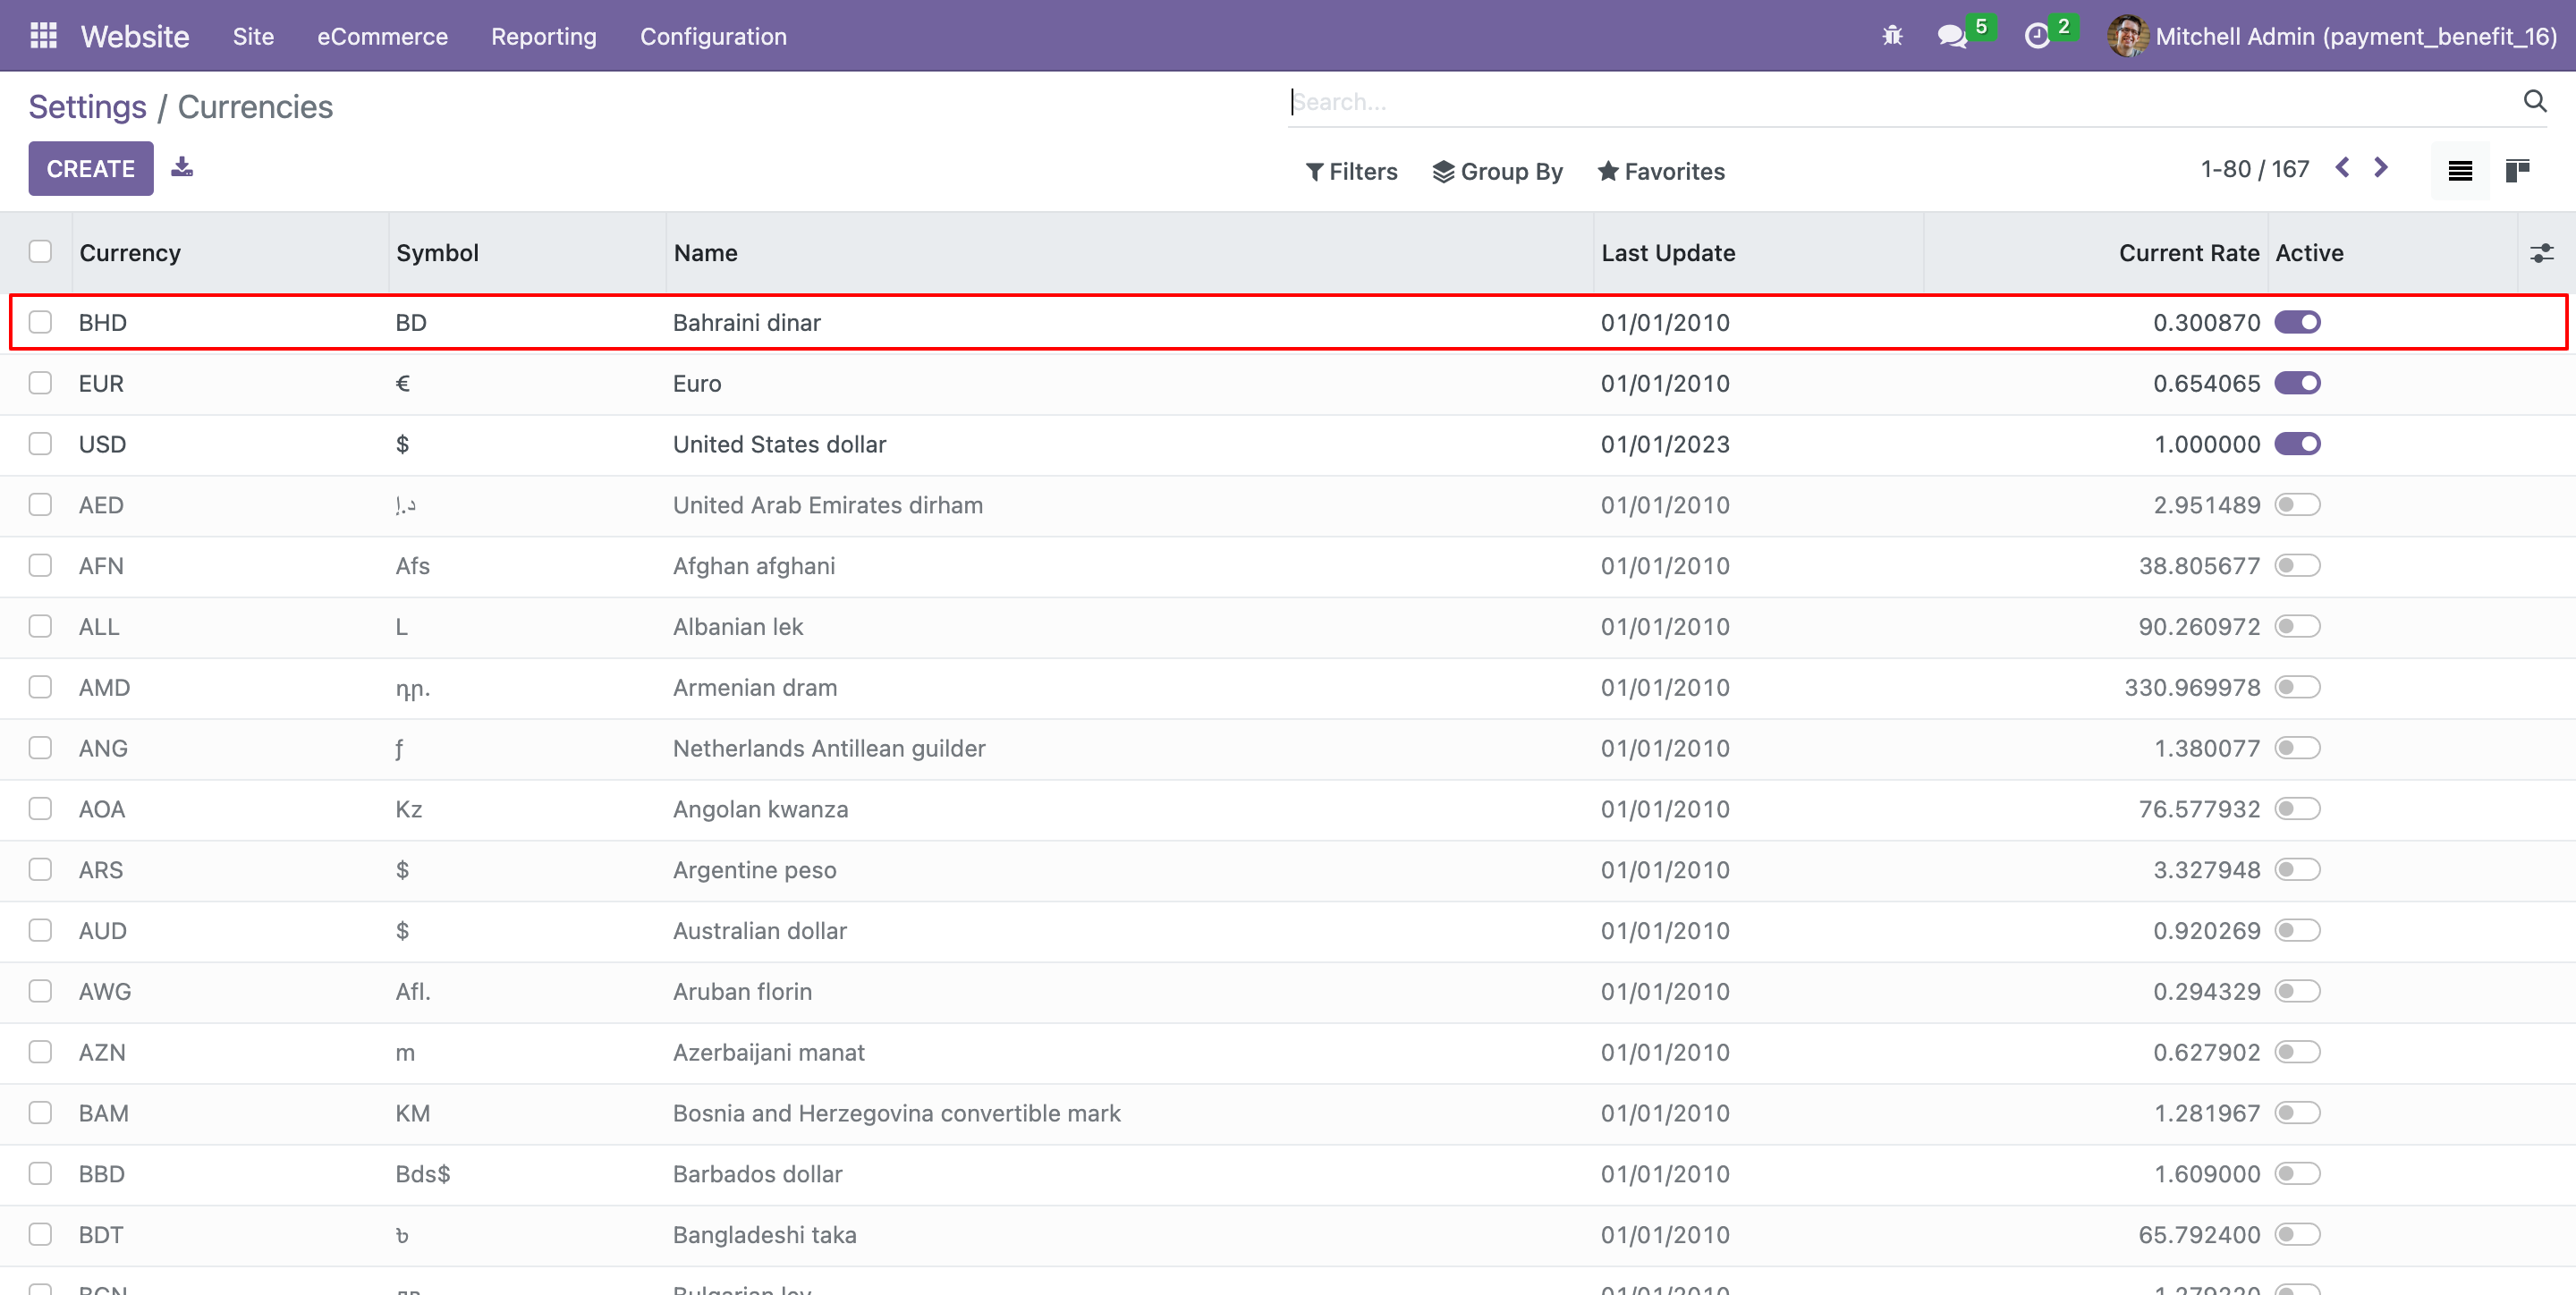
Task: Go to next page arrow
Action: (2381, 168)
